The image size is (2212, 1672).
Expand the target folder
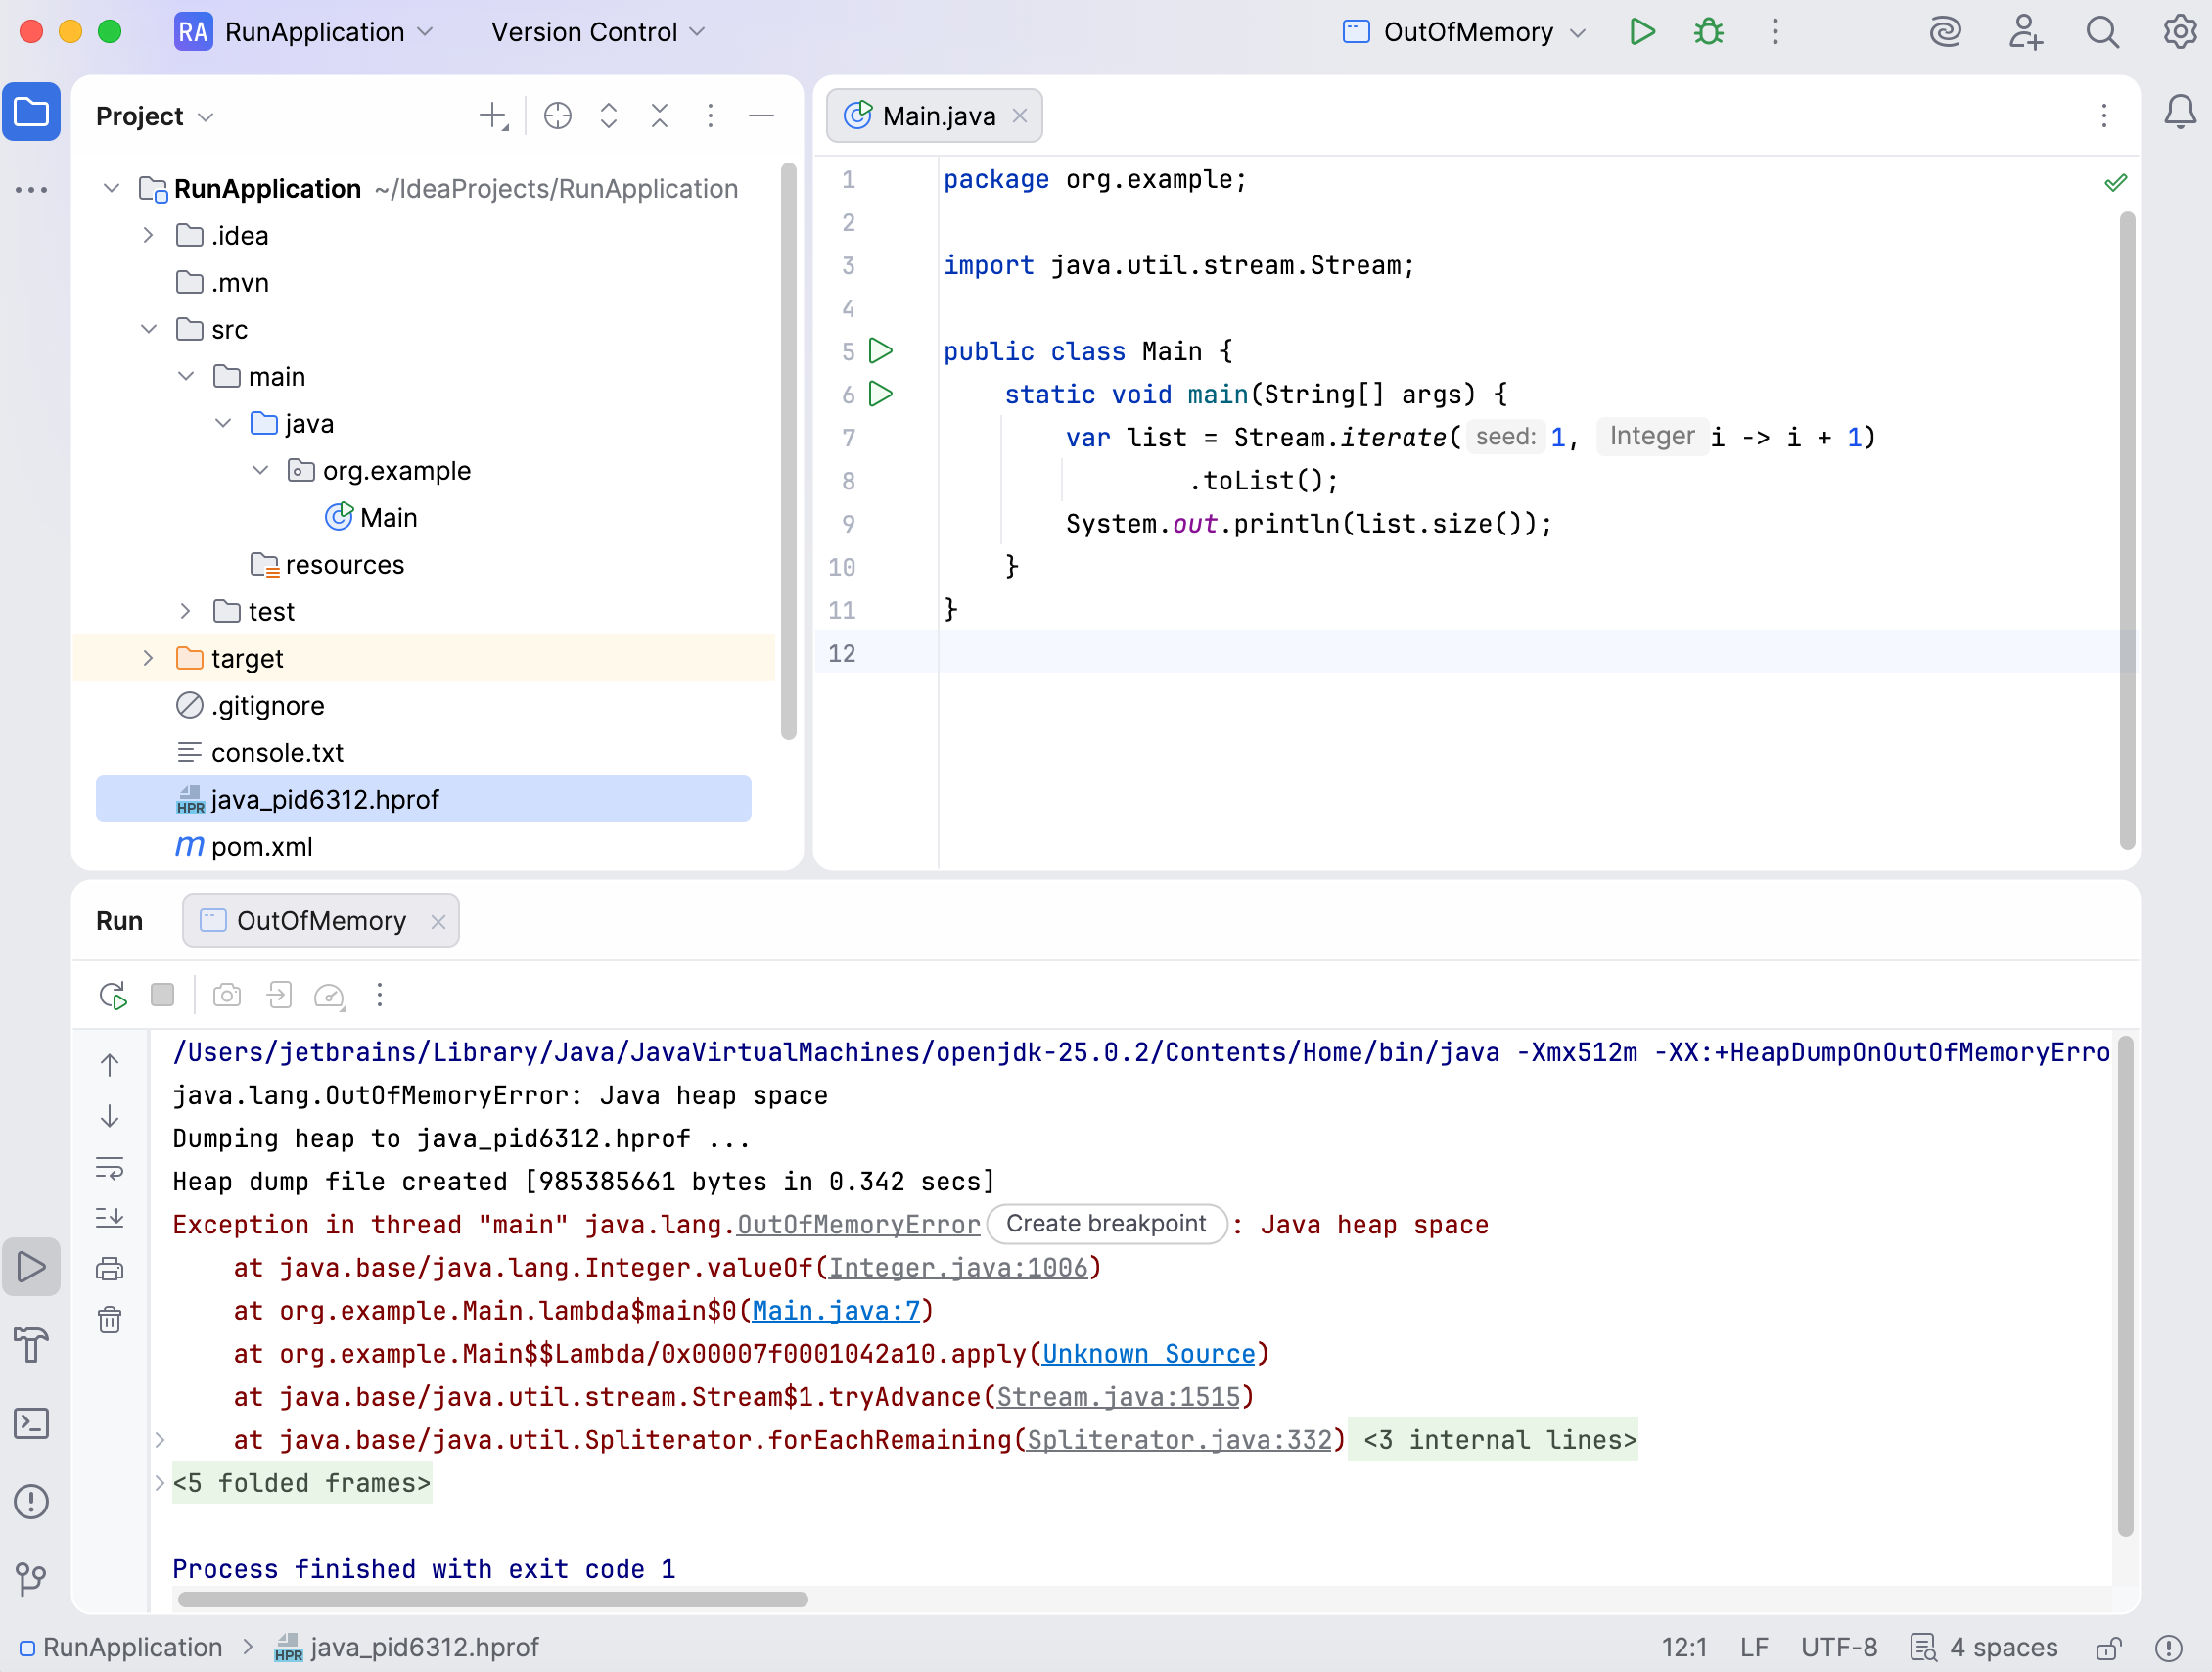coord(148,658)
